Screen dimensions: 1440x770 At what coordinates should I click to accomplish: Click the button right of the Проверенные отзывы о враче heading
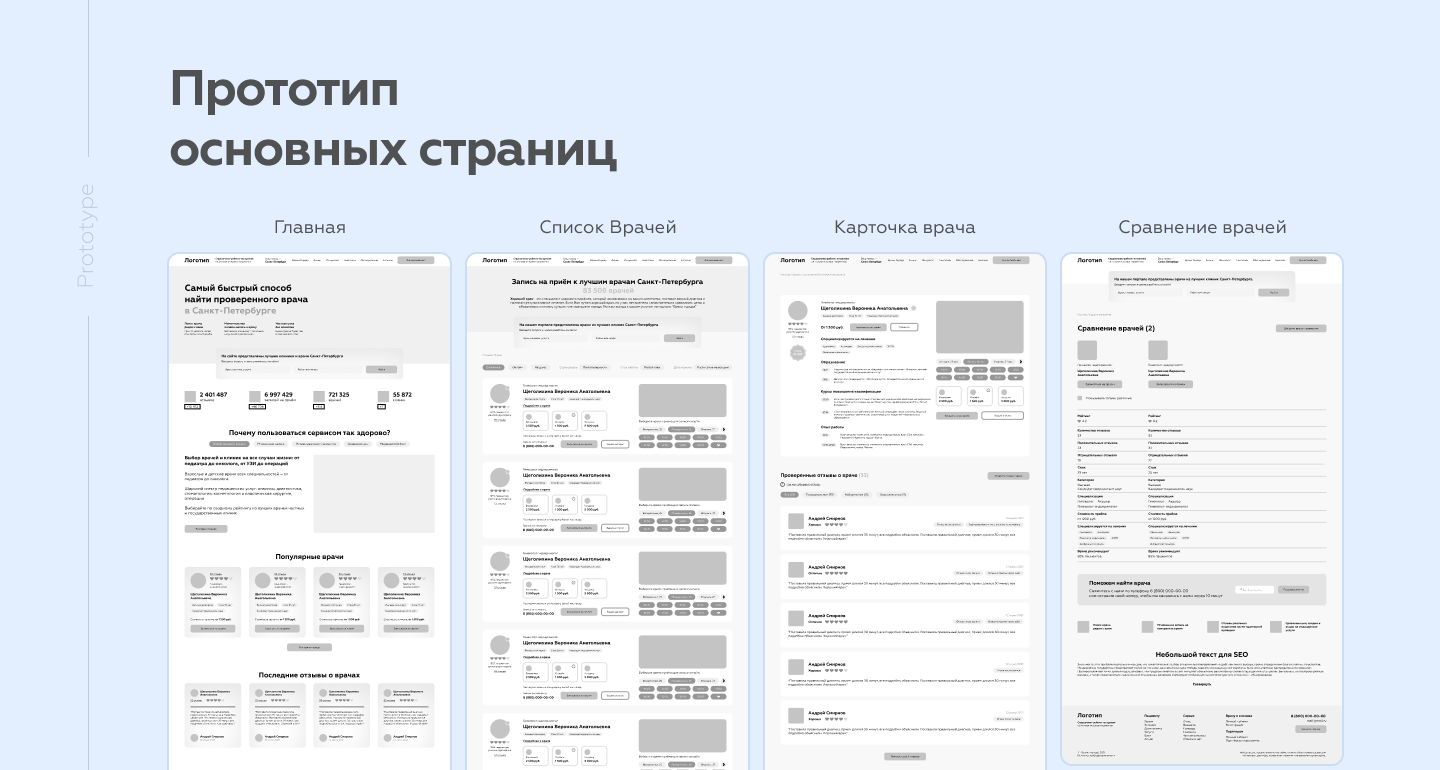pos(1008,476)
